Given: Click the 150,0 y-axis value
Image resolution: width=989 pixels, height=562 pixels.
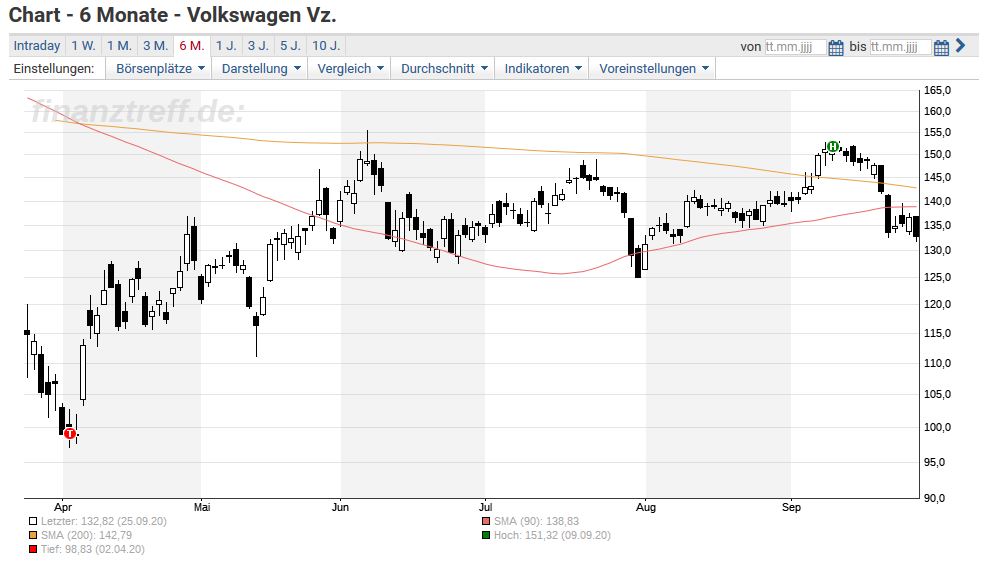Looking at the screenshot, I should (x=937, y=155).
